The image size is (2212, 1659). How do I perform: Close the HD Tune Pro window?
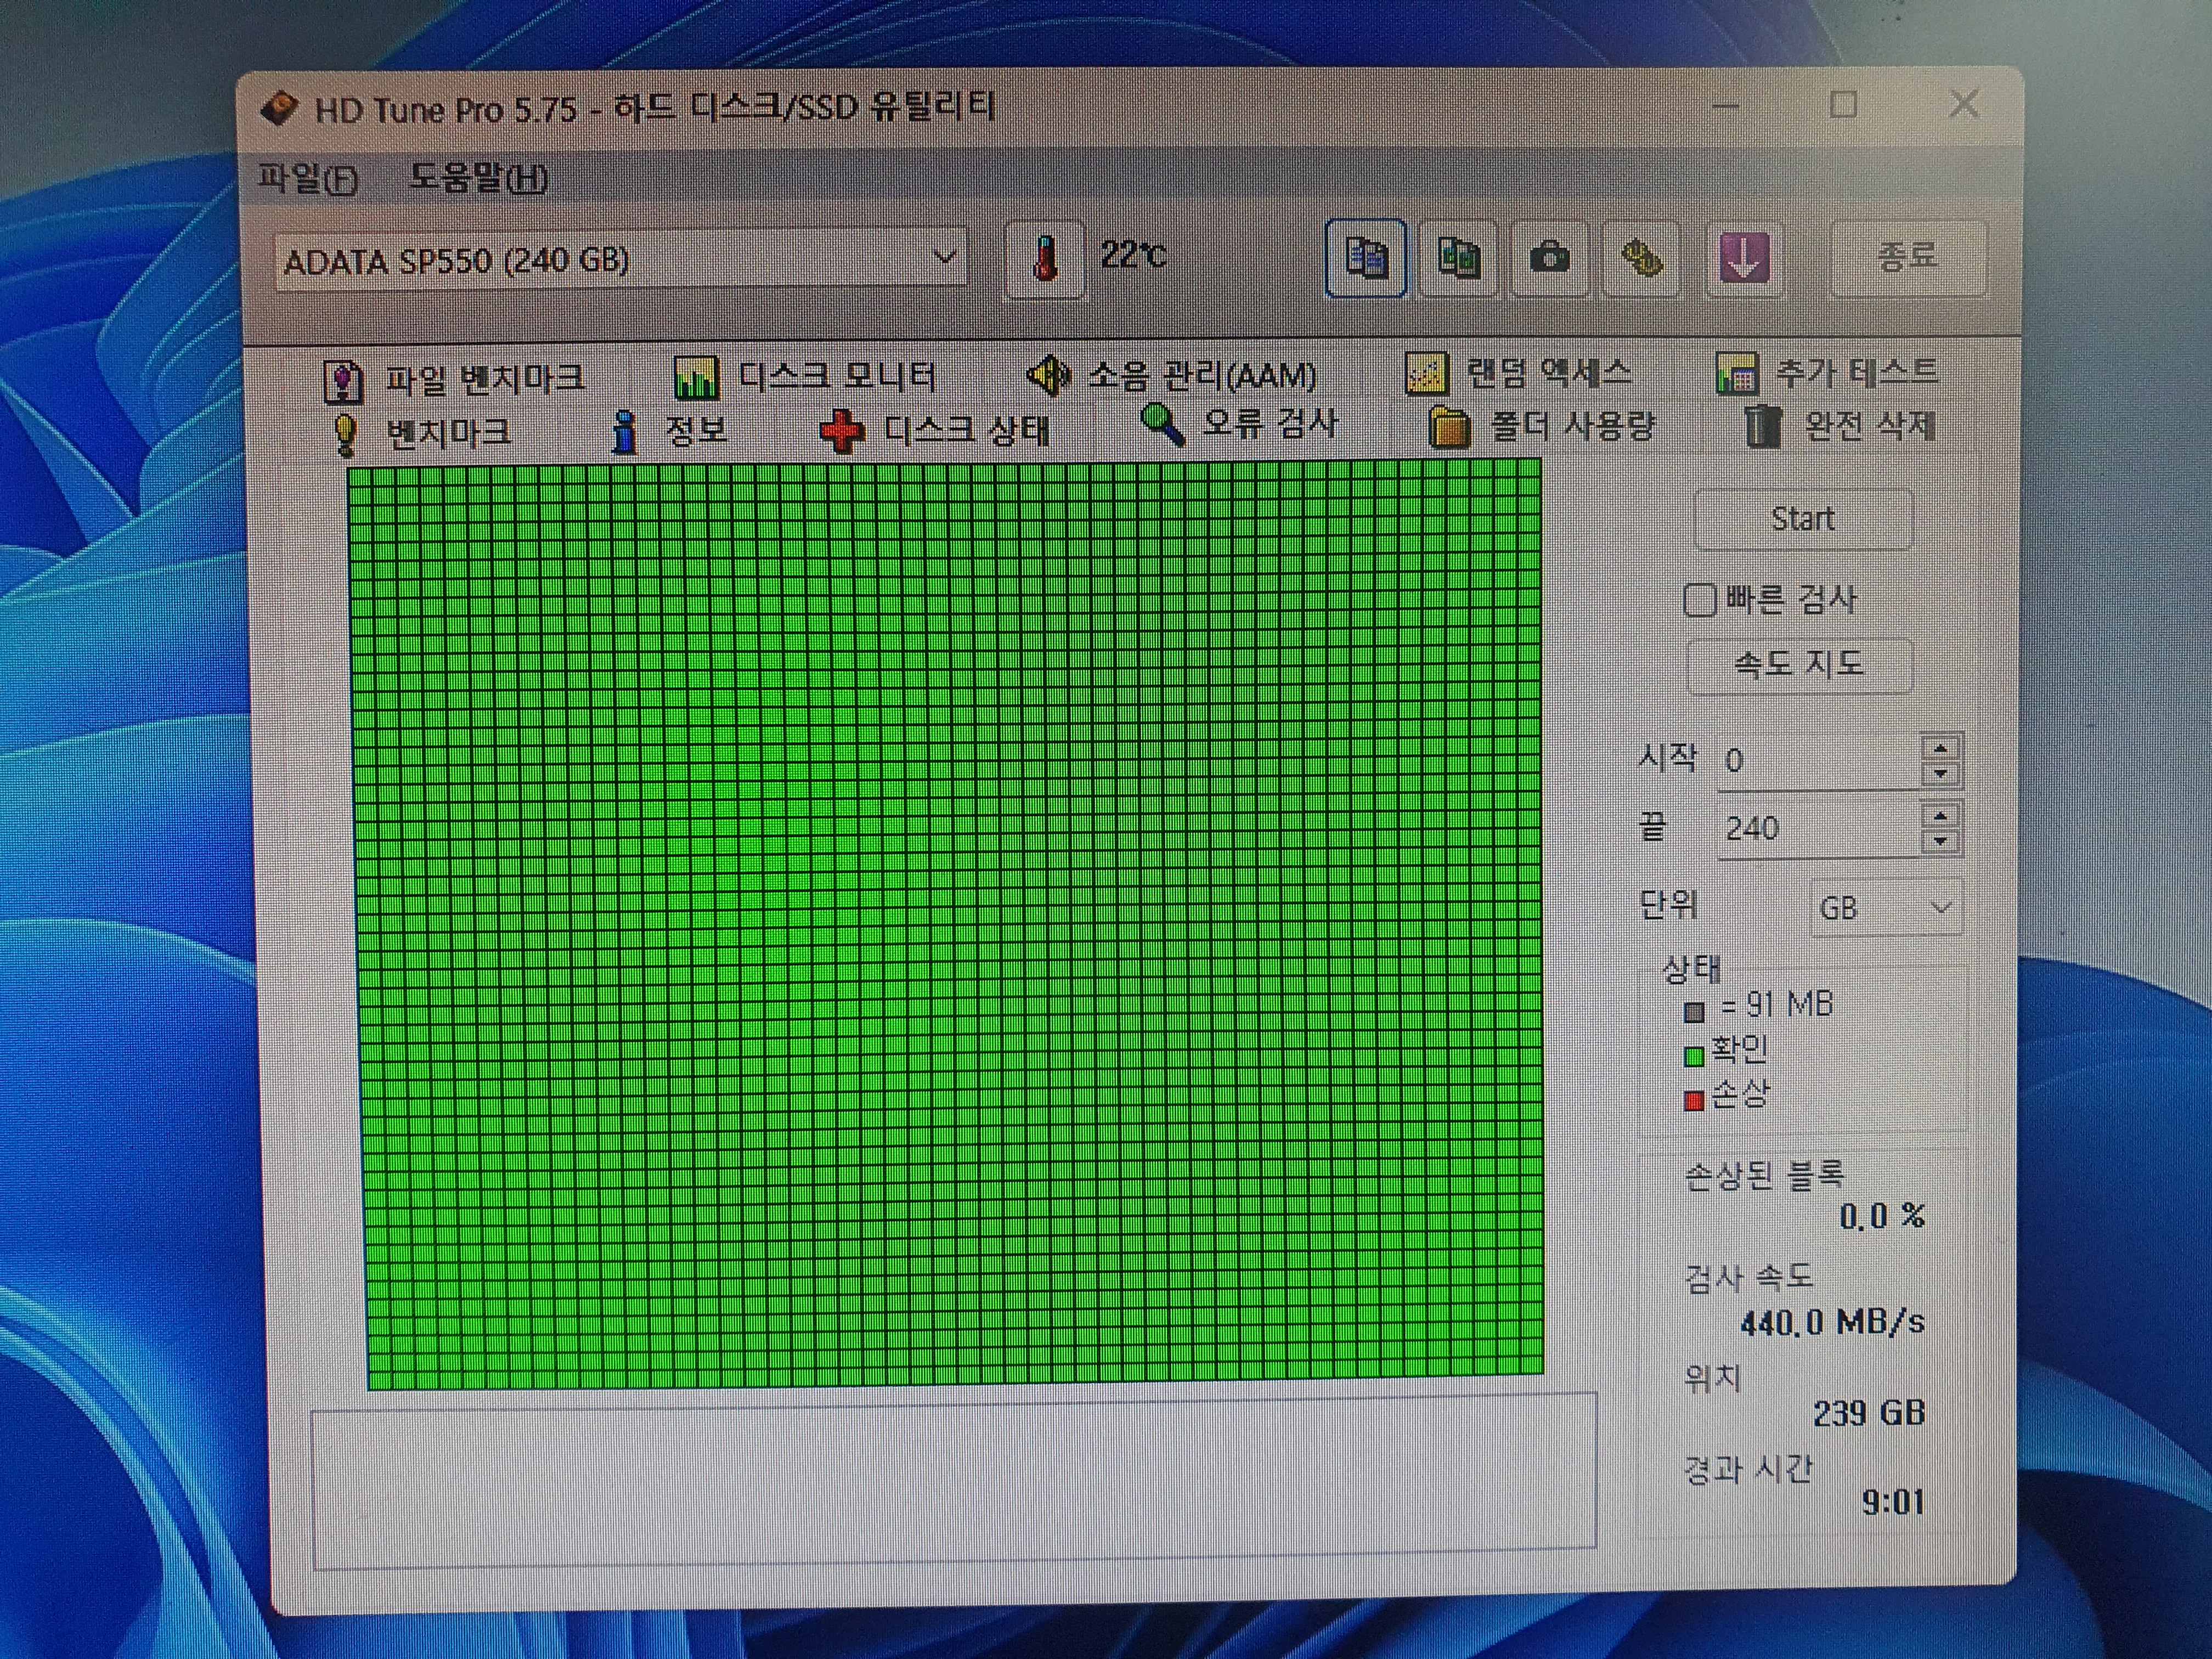(1964, 103)
